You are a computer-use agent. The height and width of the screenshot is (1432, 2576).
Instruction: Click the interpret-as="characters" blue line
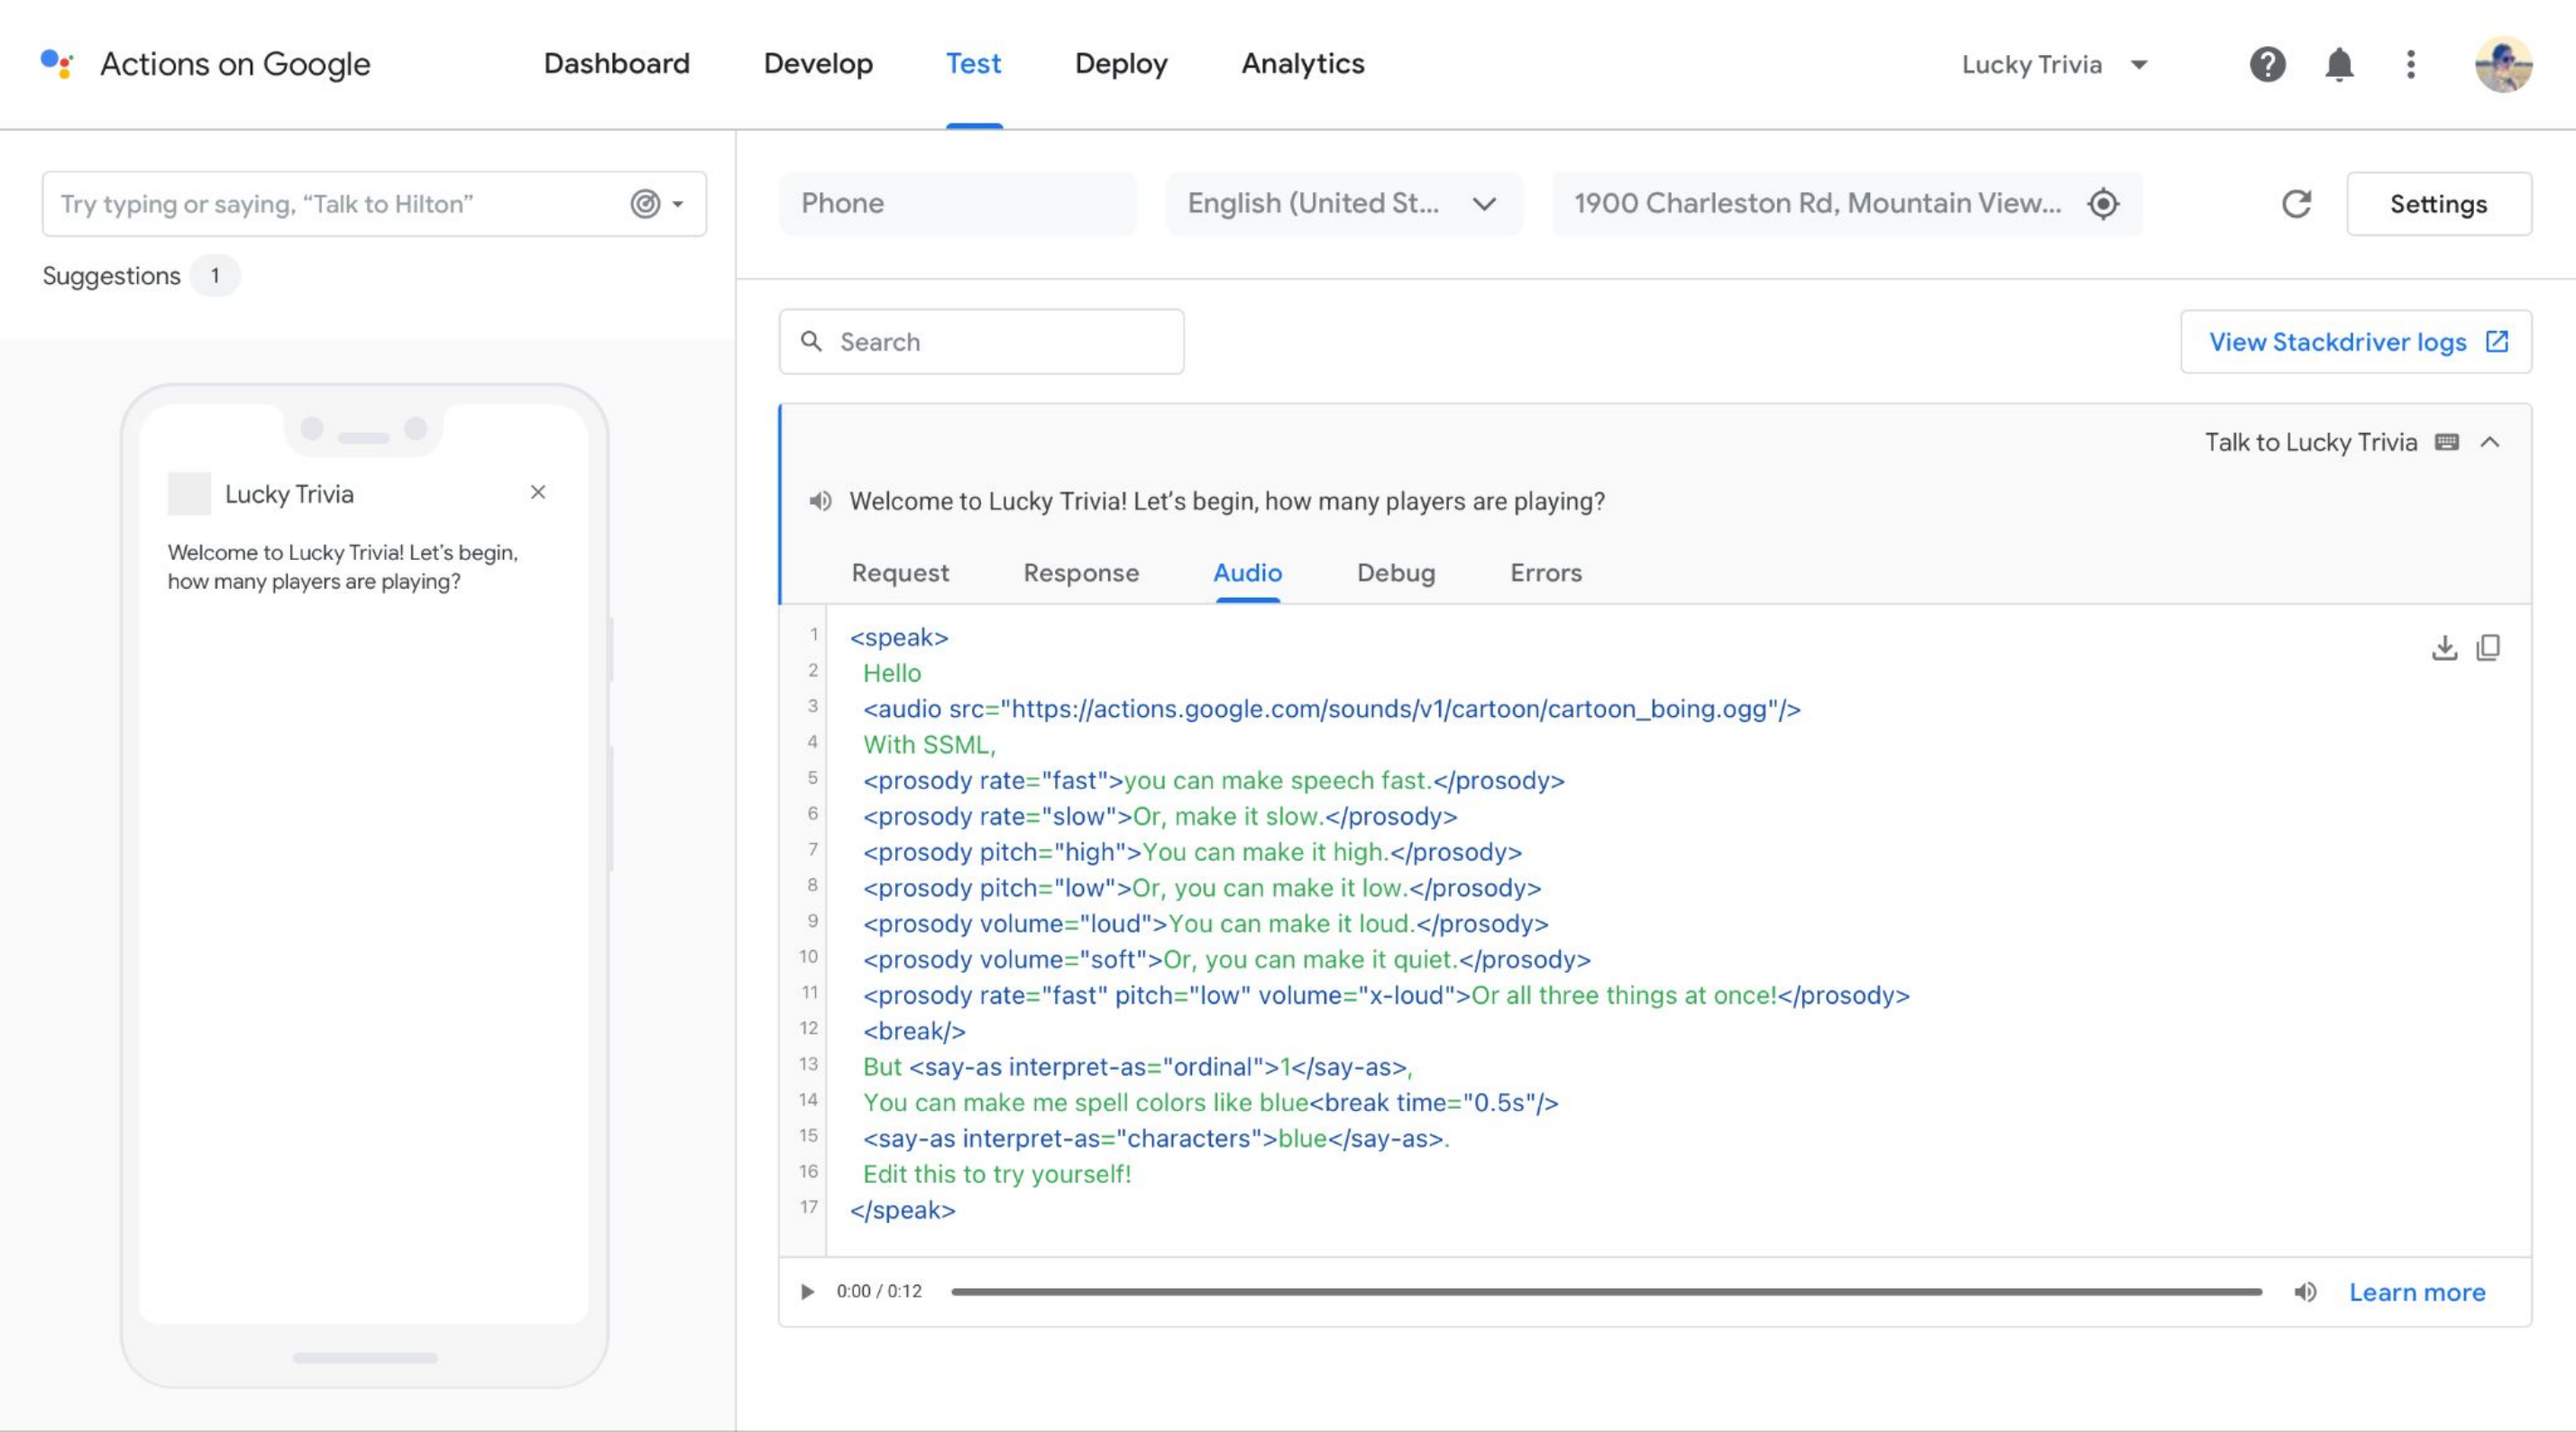1156,1138
